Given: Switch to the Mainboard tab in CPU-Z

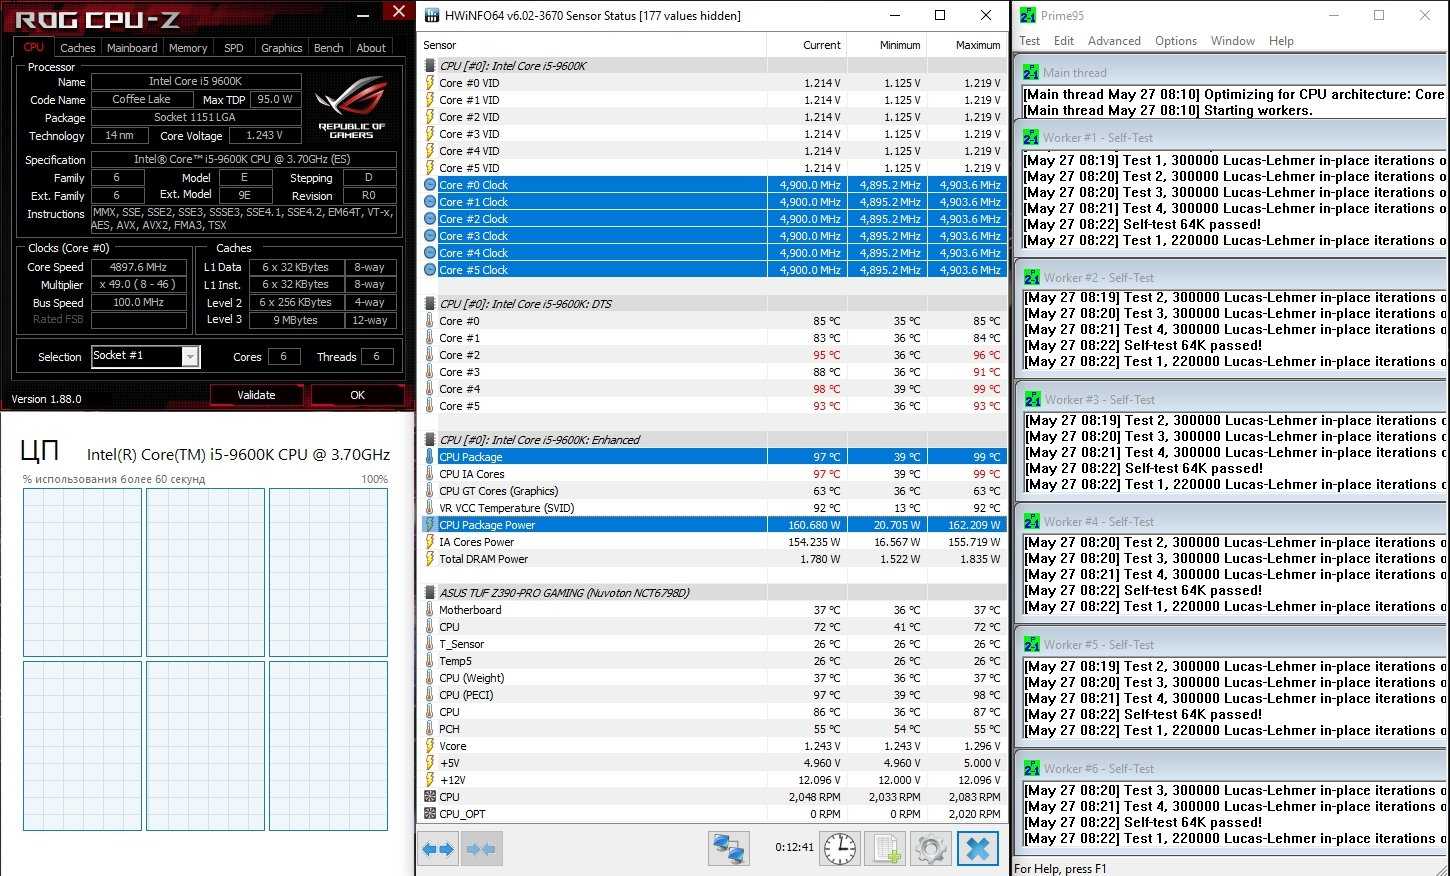Looking at the screenshot, I should [132, 48].
